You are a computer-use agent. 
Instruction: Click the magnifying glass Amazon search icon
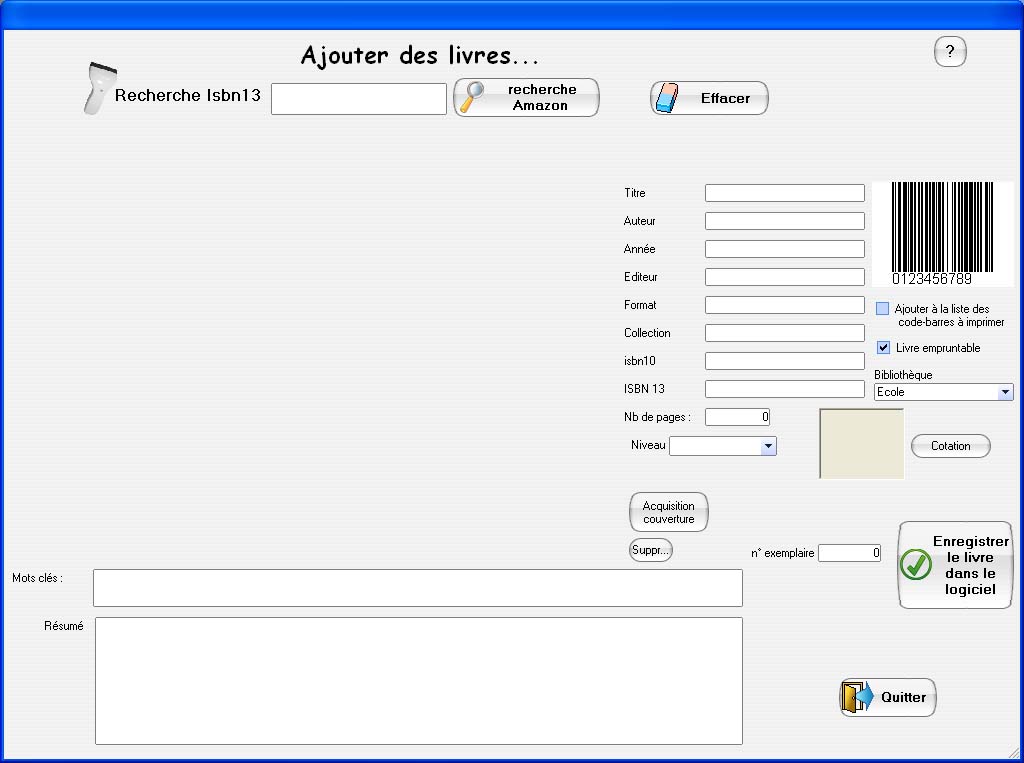tap(472, 97)
